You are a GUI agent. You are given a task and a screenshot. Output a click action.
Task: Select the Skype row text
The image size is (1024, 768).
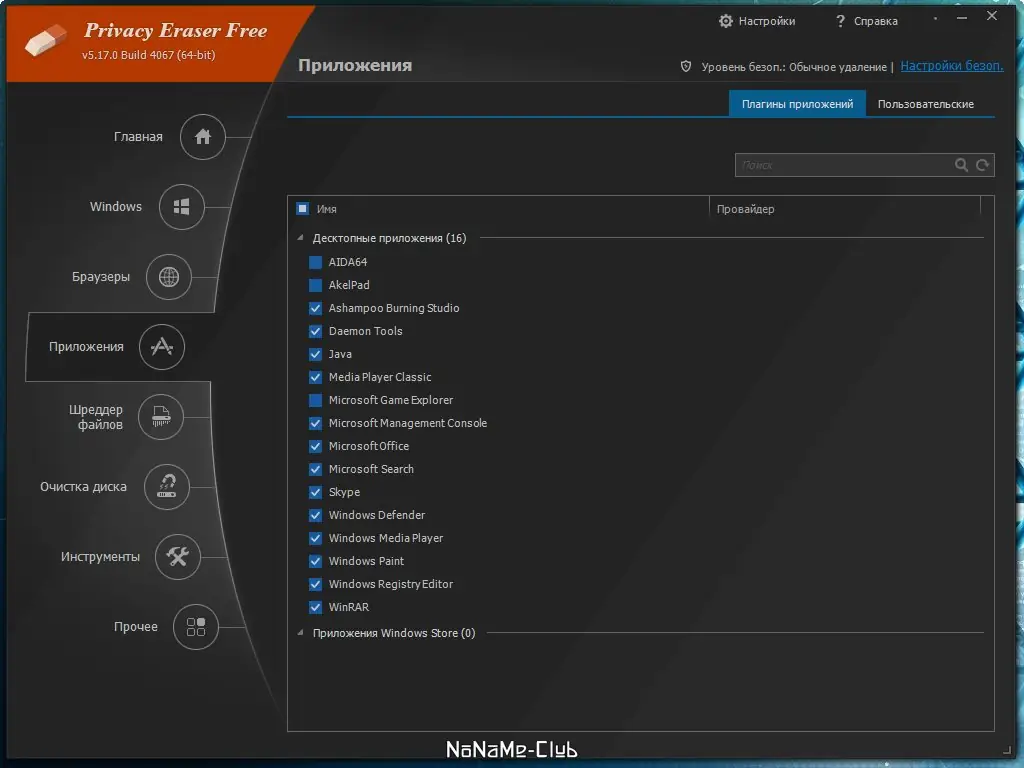[x=344, y=492]
